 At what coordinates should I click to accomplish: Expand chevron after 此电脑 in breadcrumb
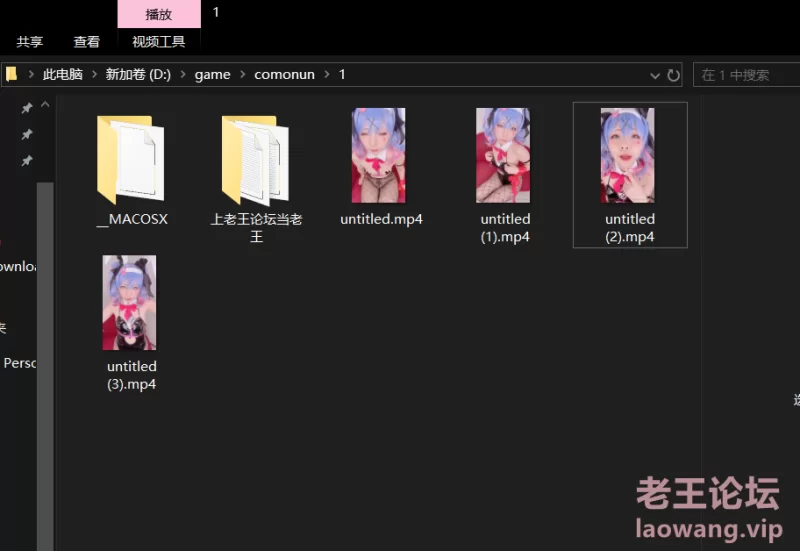point(94,74)
